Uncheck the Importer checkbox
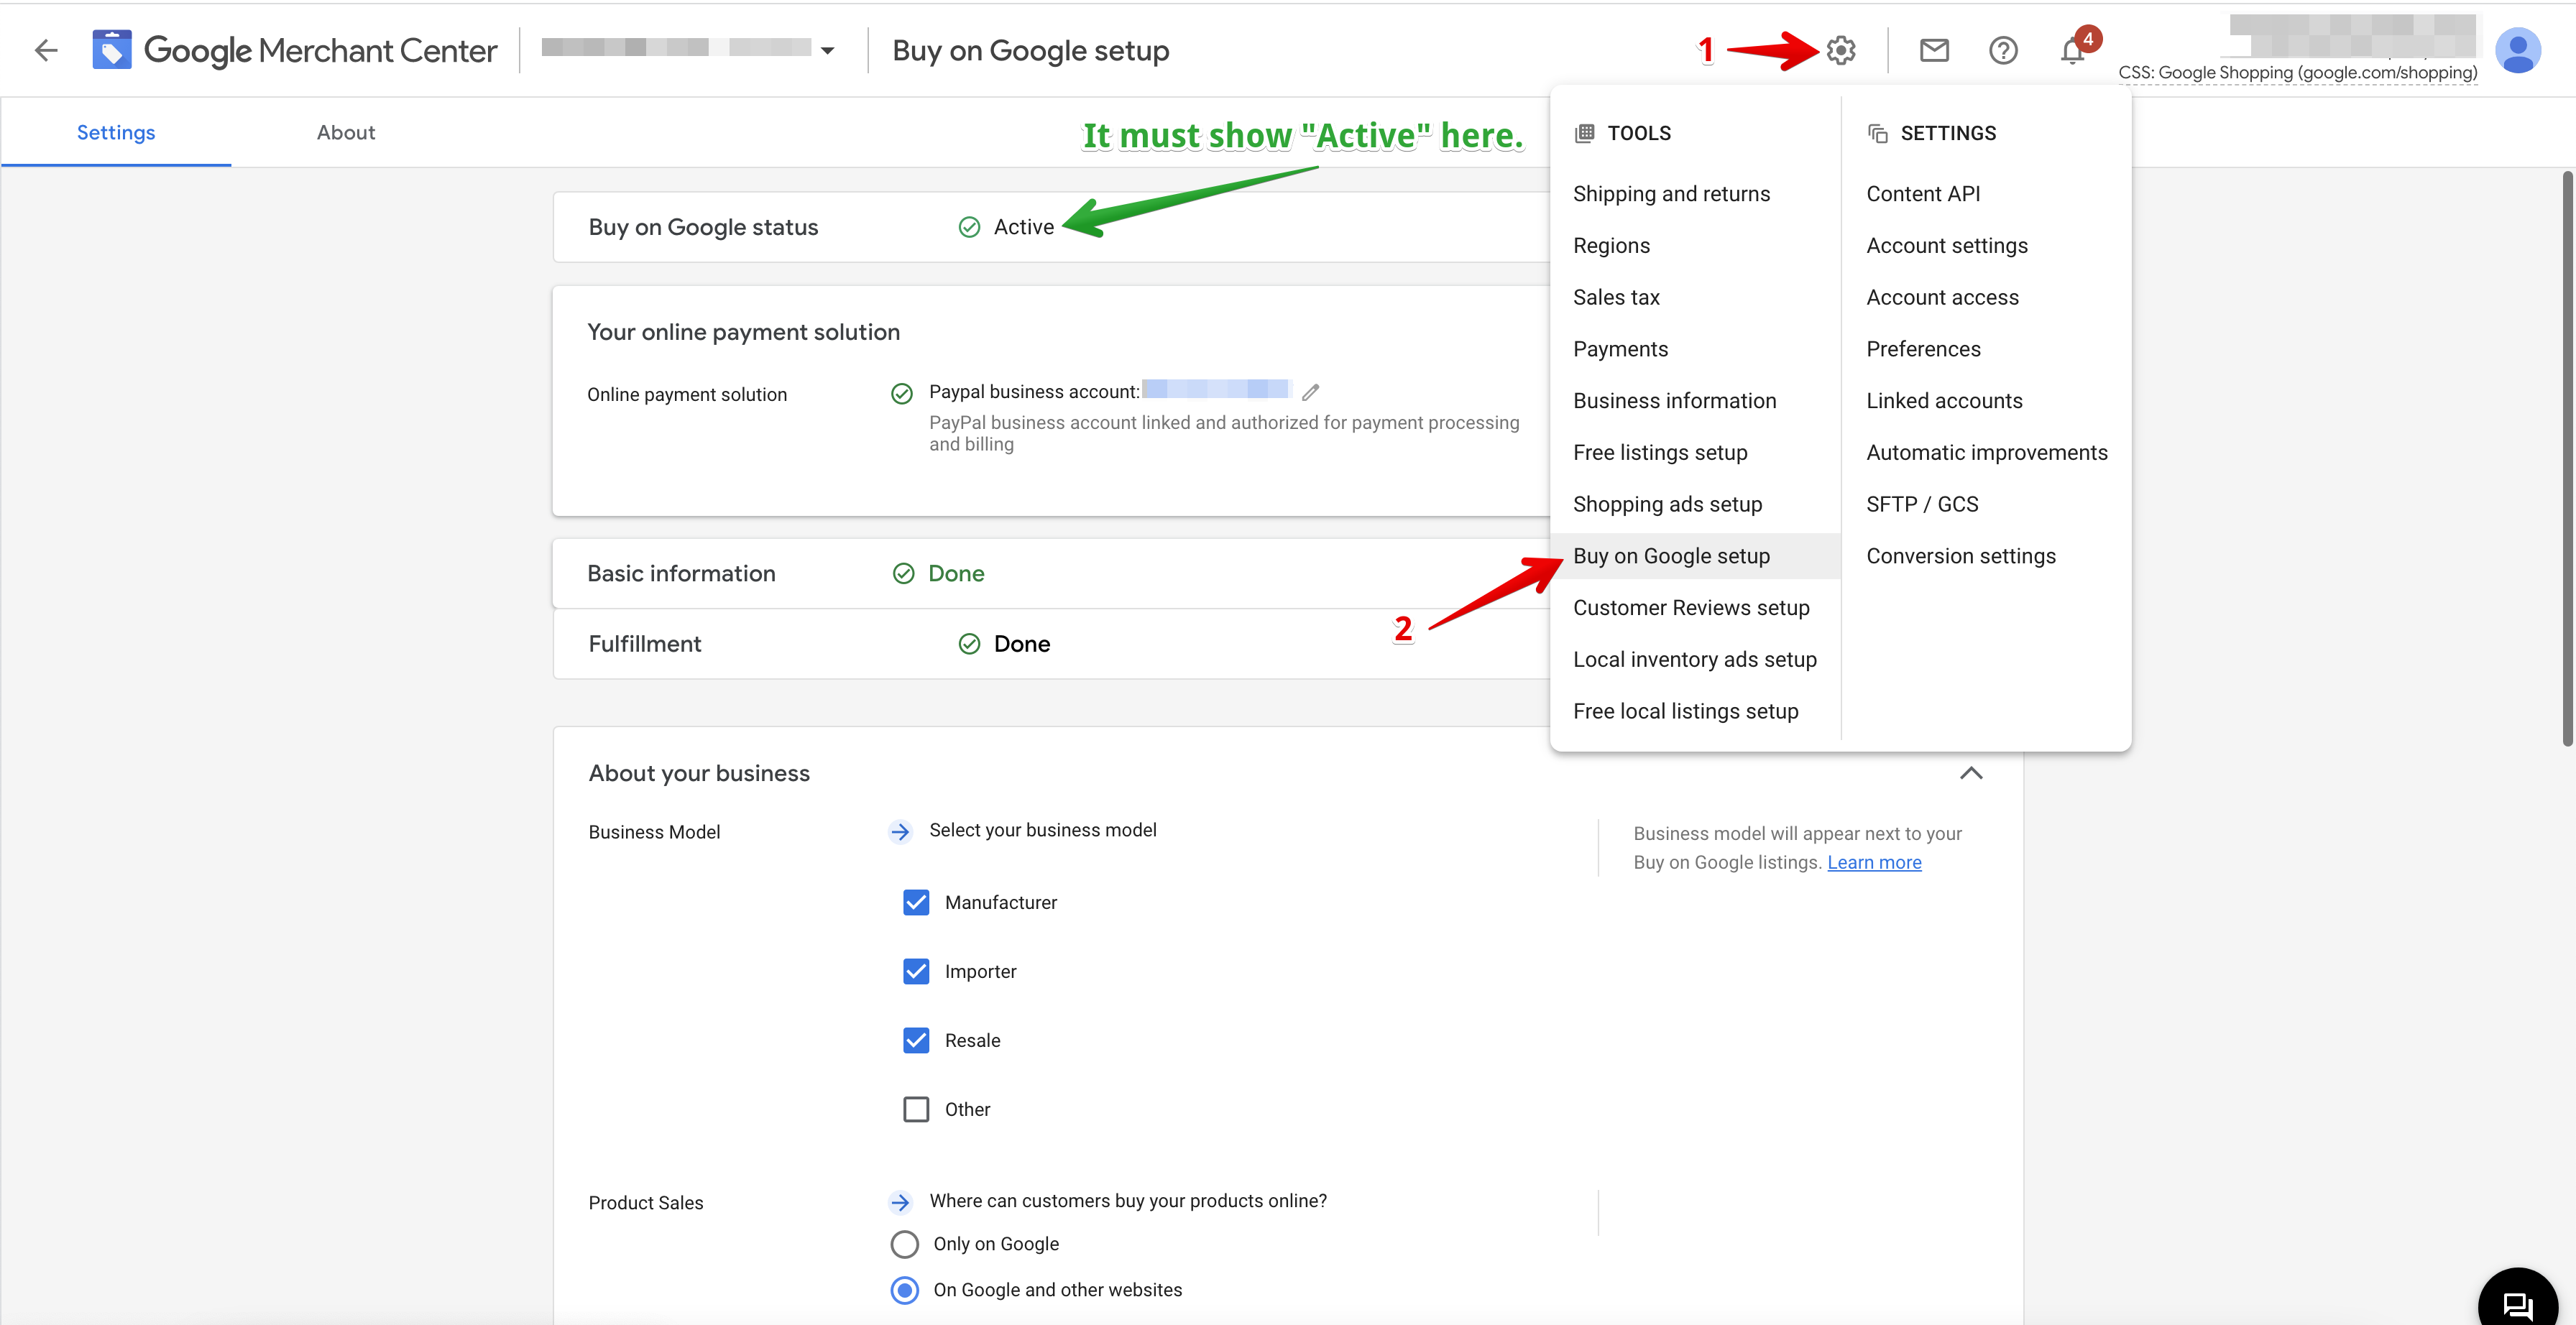Screen dimensions: 2576x1325 pyautogui.click(x=916, y=971)
